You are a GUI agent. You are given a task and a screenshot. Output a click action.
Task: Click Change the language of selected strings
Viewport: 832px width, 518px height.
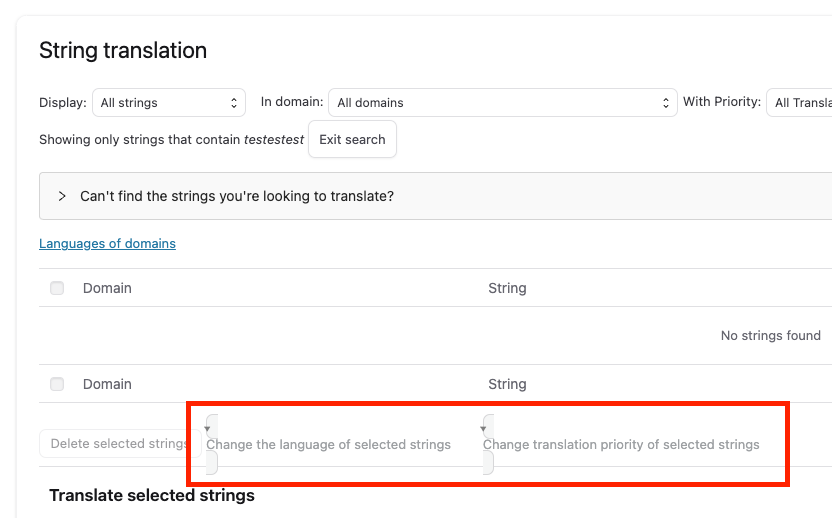point(328,445)
